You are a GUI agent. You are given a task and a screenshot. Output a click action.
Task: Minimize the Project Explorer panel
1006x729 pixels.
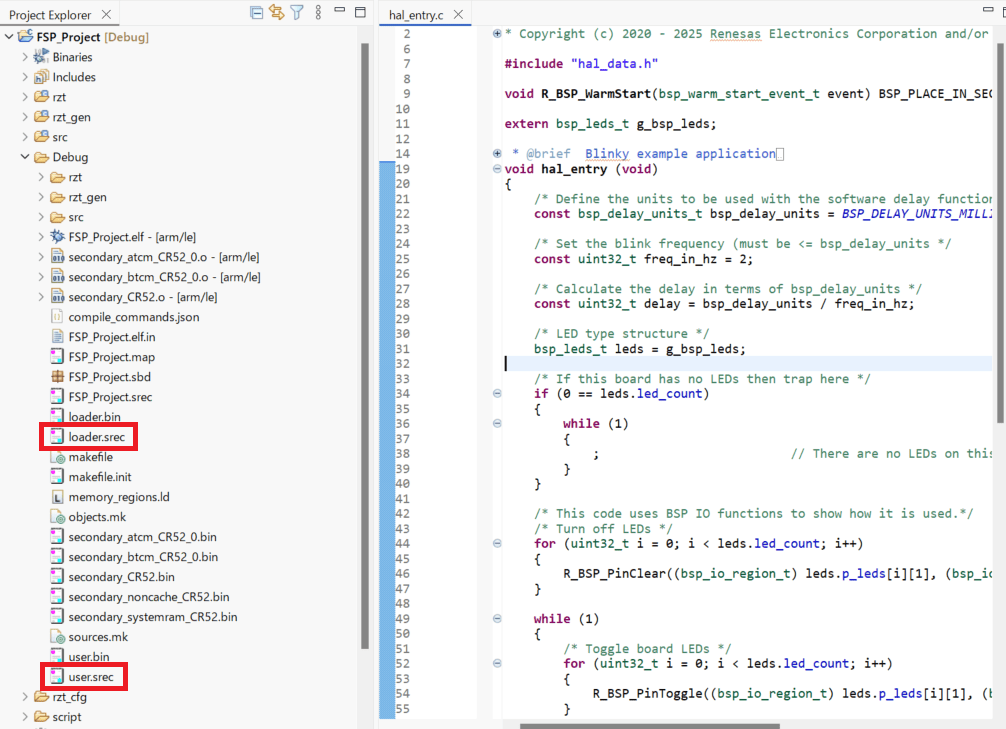pyautogui.click(x=338, y=10)
